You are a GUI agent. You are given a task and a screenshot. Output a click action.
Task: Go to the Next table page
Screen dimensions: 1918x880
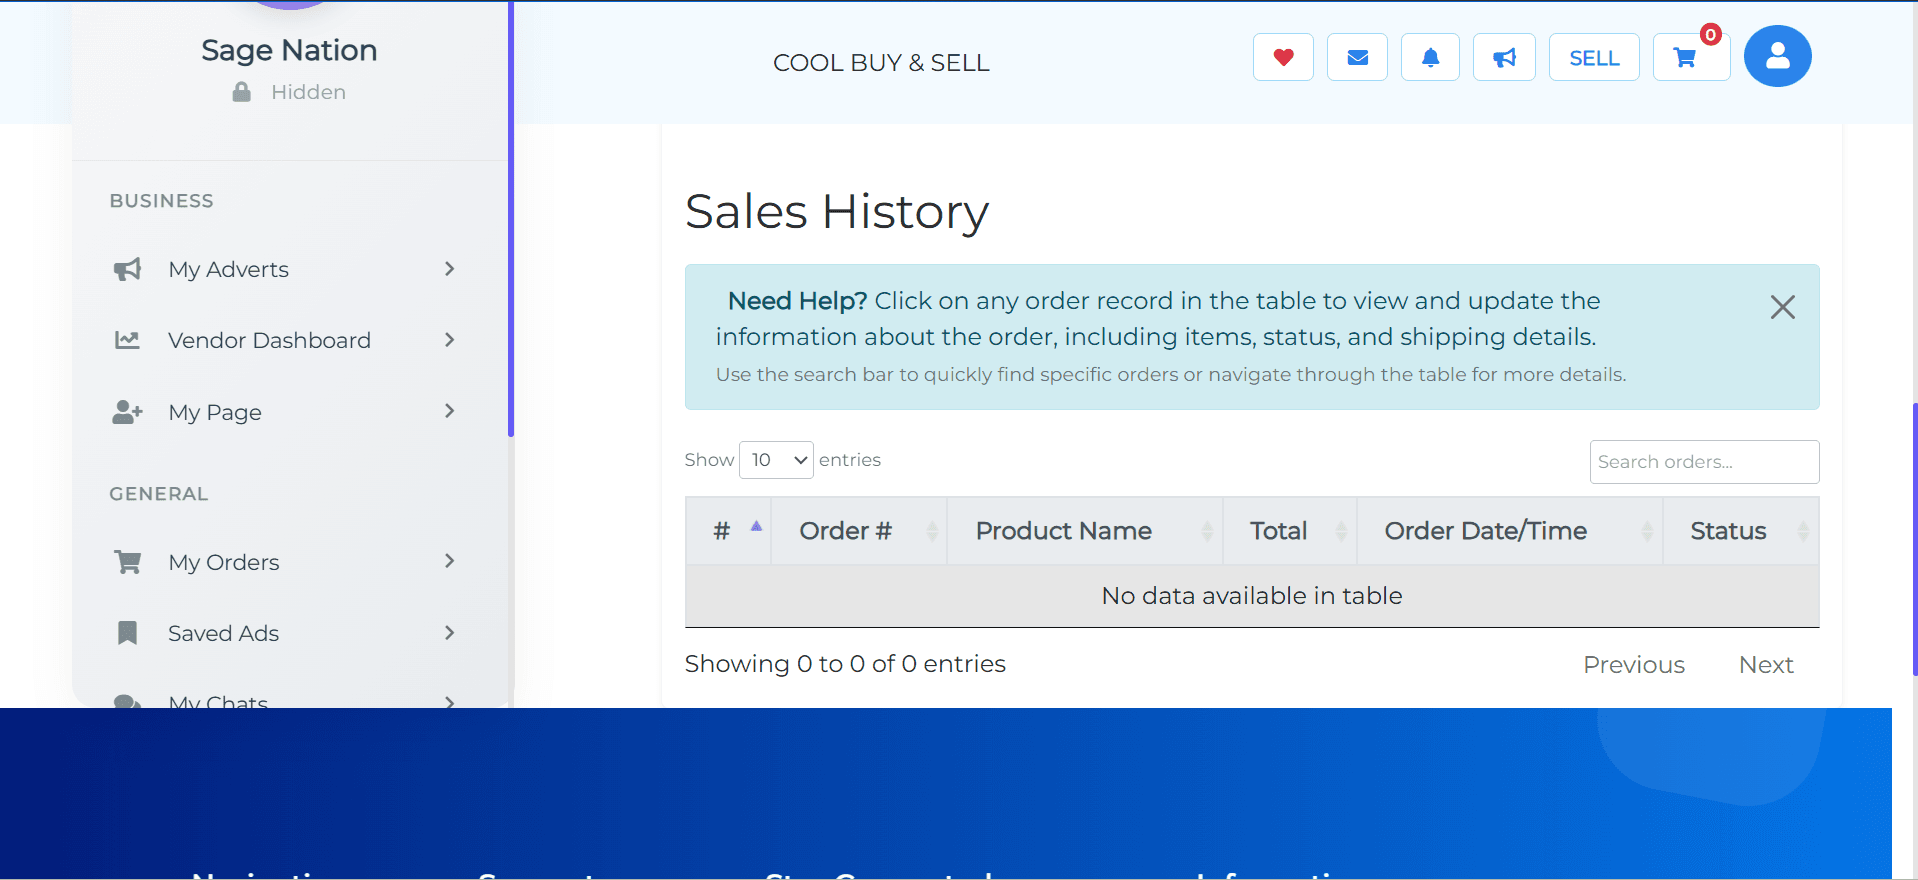pos(1765,665)
